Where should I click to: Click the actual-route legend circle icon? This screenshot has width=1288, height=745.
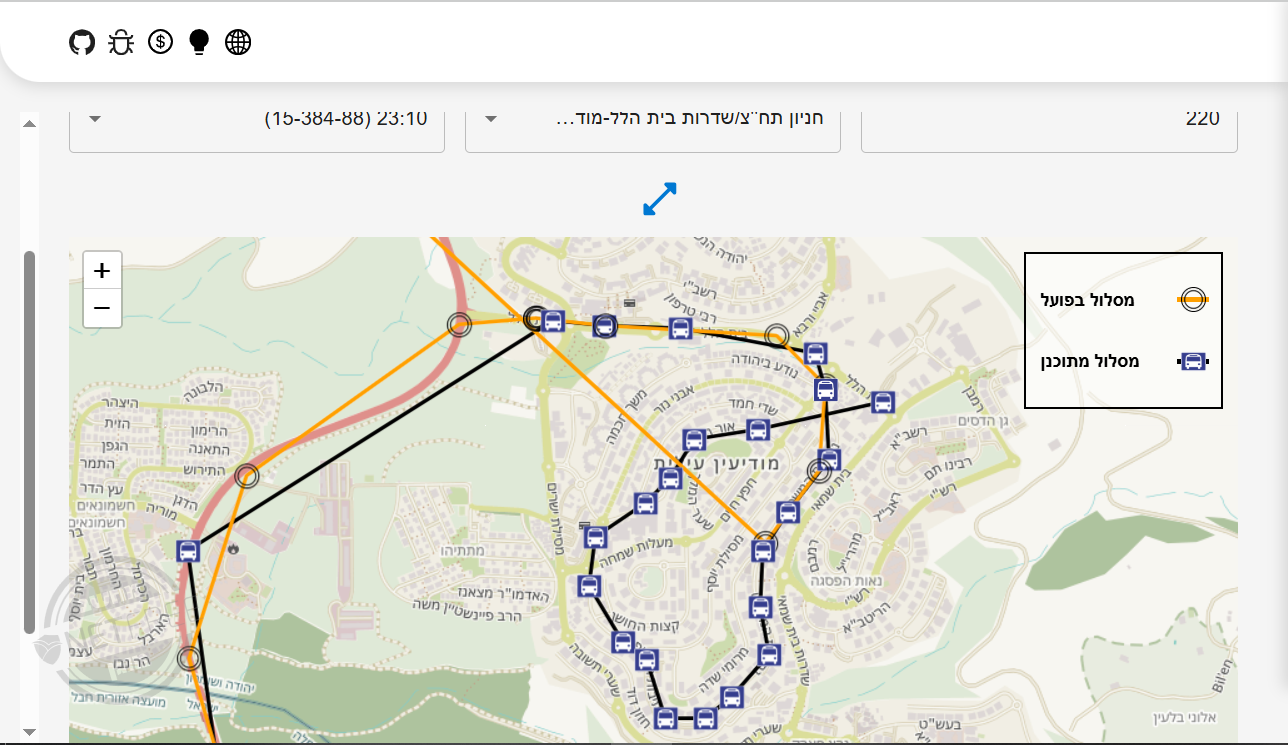pyautogui.click(x=1192, y=299)
